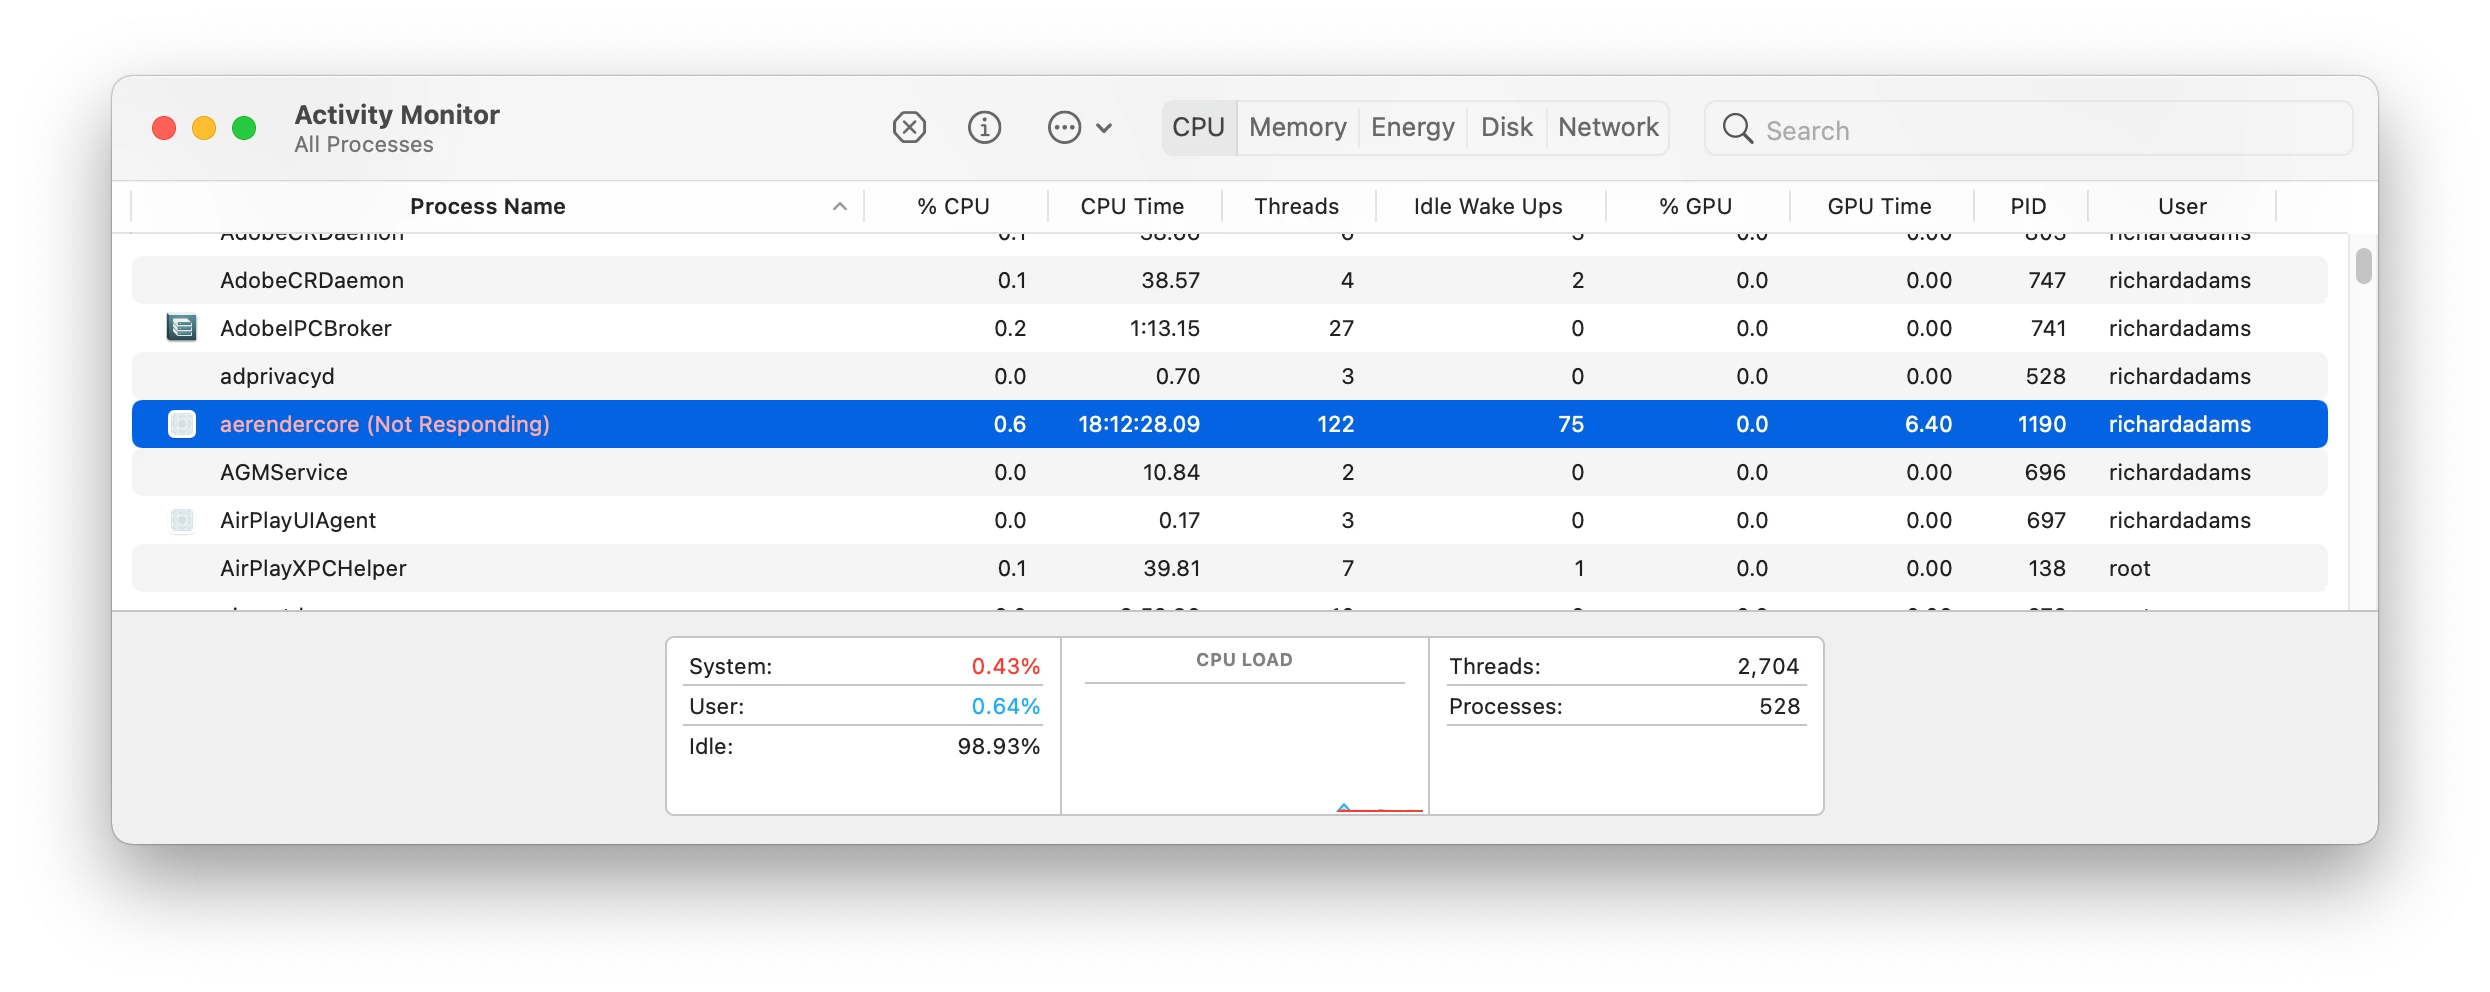
Task: Sort by User column header
Action: click(x=2182, y=207)
